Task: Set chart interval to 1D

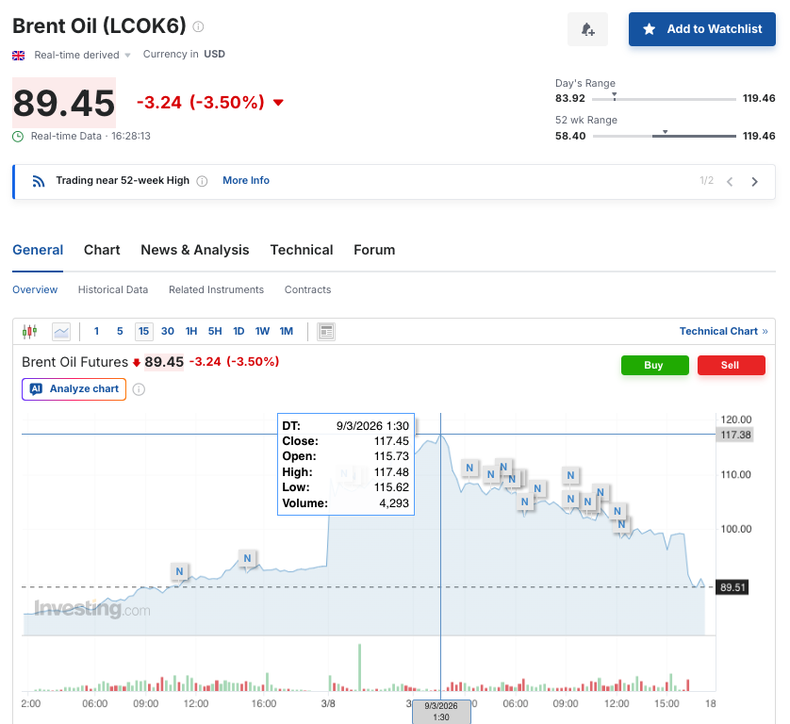Action: [x=239, y=332]
